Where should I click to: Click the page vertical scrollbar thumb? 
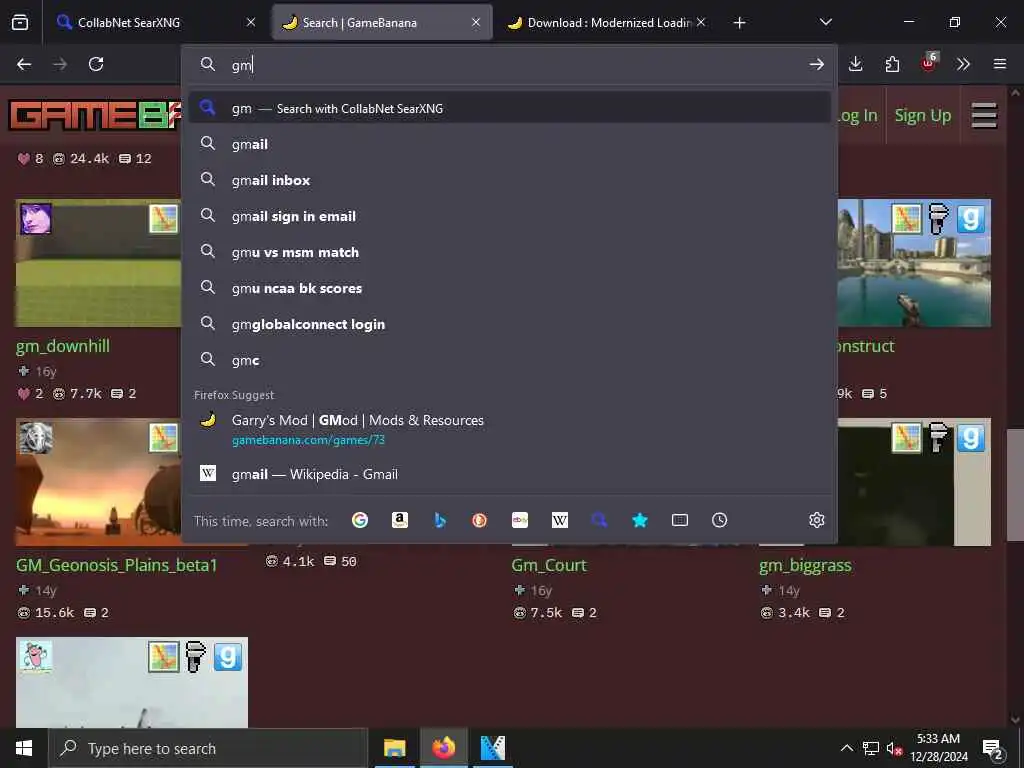[1015, 485]
